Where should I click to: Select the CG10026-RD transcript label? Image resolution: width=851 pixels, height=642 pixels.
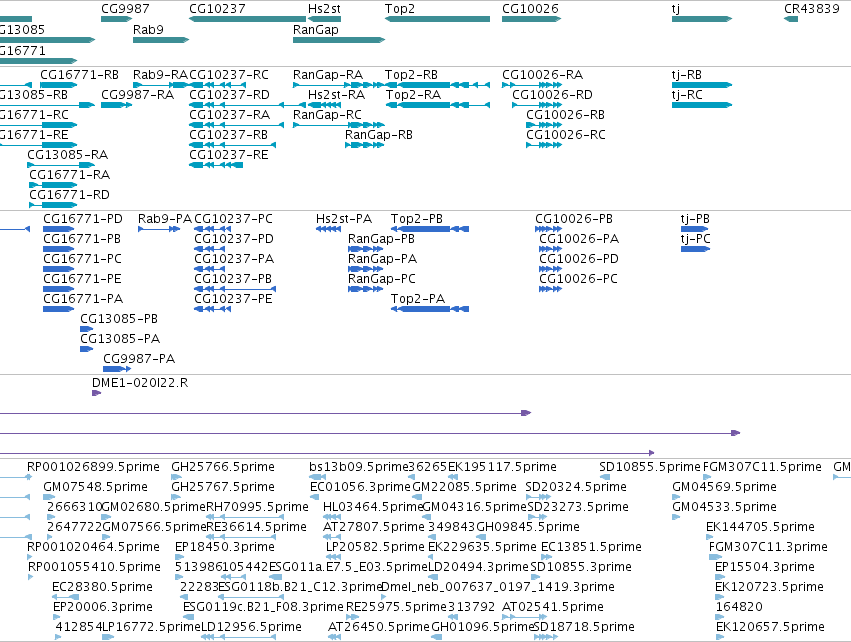pyautogui.click(x=552, y=94)
